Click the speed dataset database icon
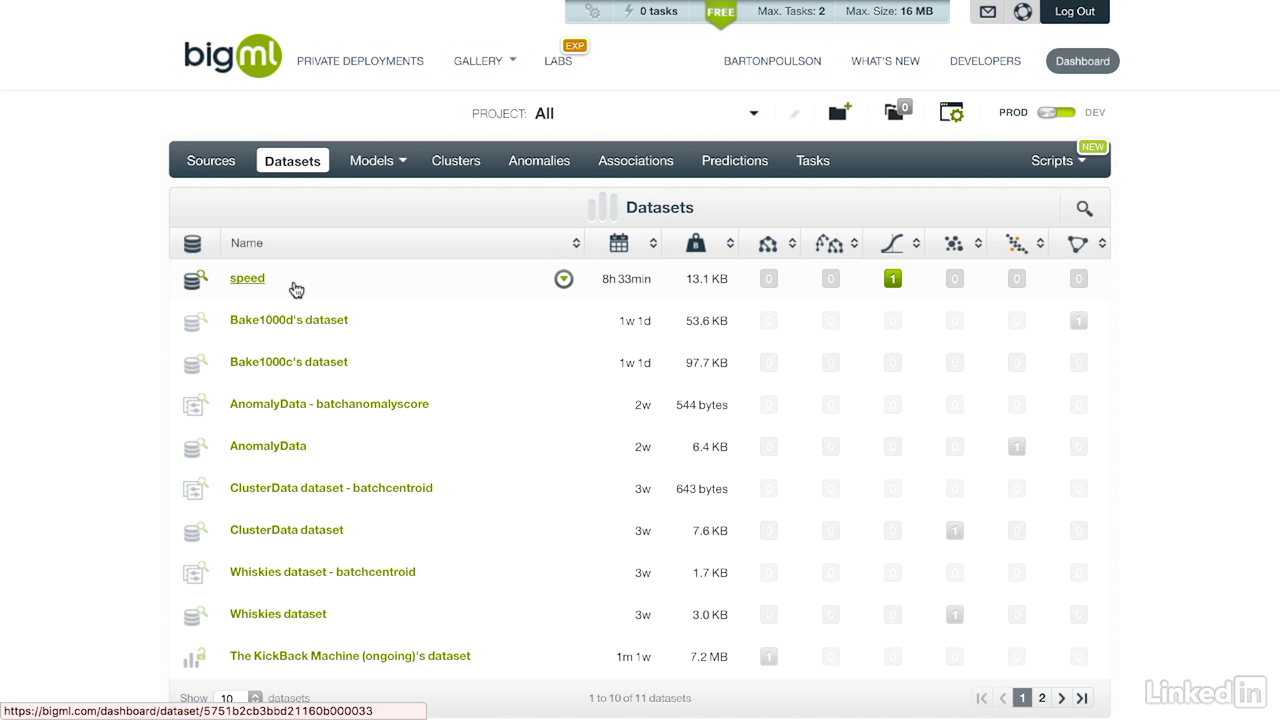 (194, 280)
